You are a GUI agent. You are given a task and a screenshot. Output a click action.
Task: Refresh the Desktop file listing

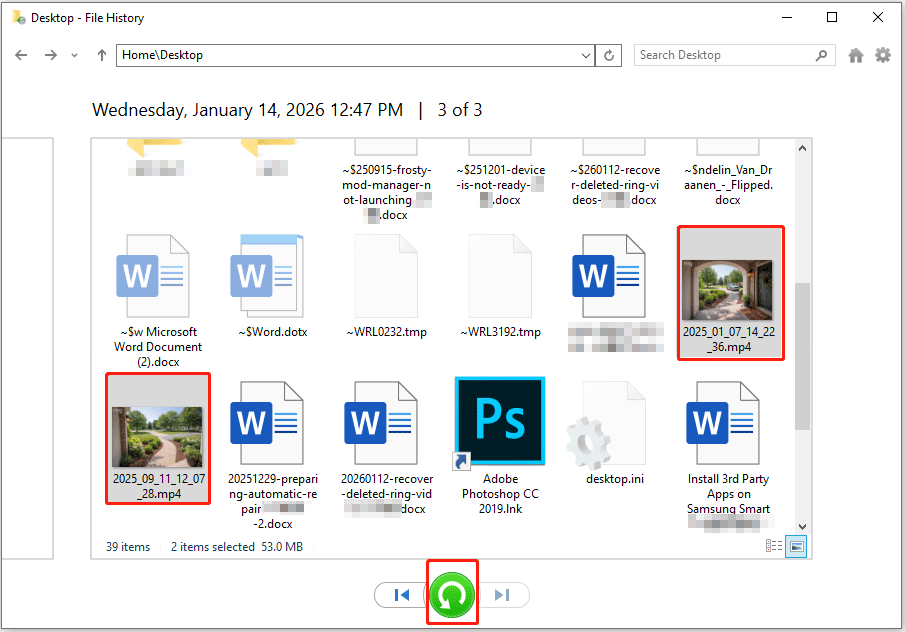coord(609,55)
